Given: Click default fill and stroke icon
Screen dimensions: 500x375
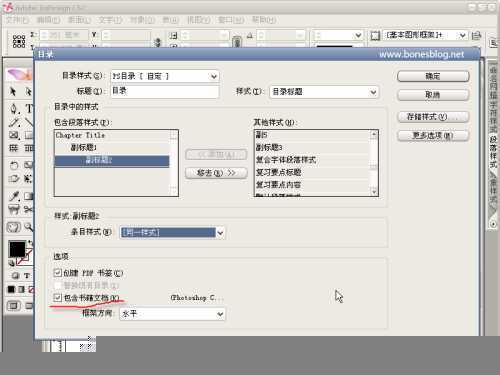Looking at the screenshot, I should [12, 263].
